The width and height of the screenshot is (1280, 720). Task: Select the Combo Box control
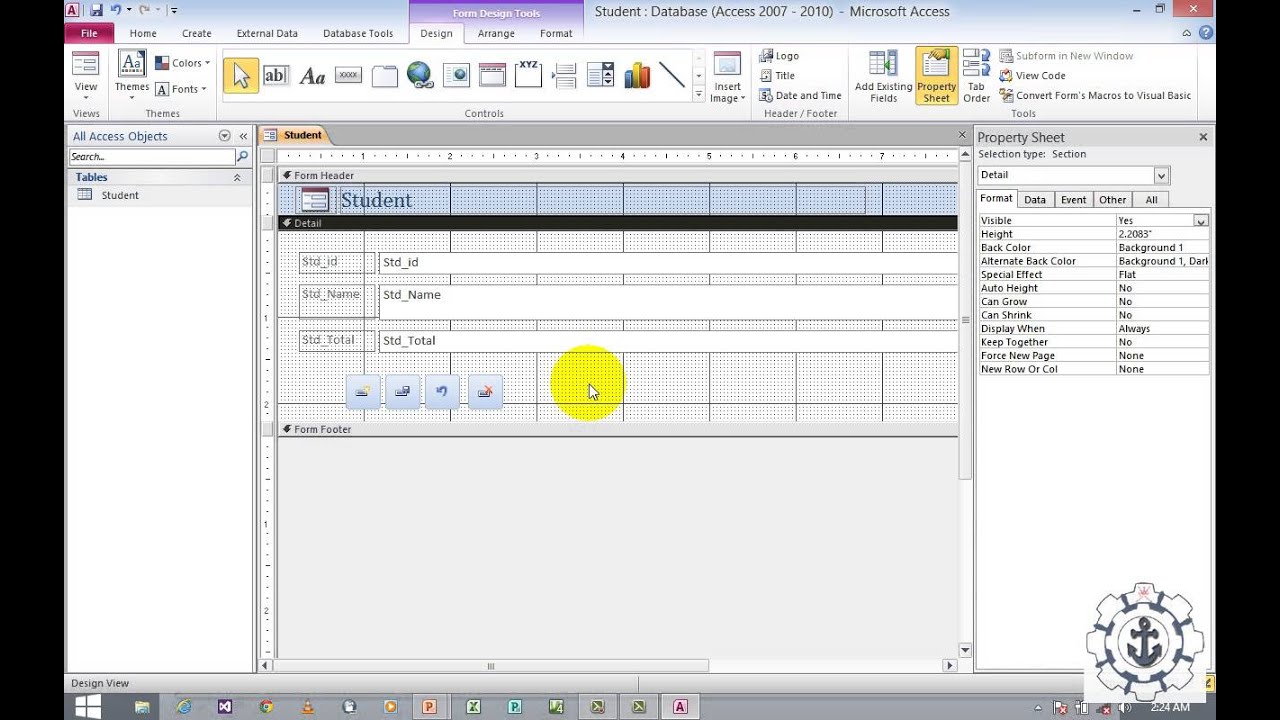pos(600,76)
